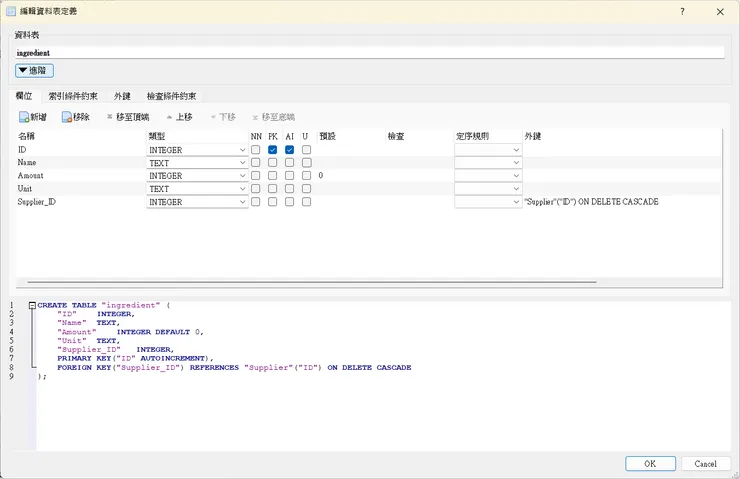Collapse the SQL code fold marker

click(32, 305)
